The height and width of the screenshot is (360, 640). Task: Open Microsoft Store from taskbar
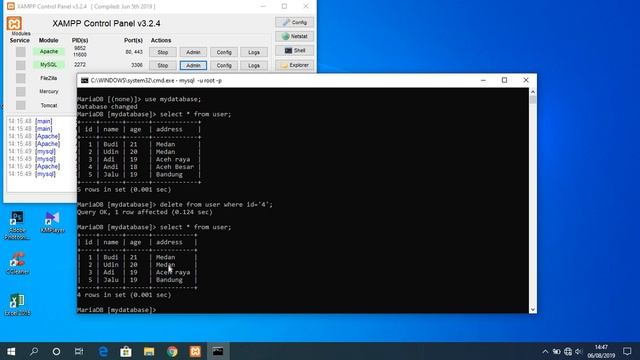pyautogui.click(x=126, y=351)
